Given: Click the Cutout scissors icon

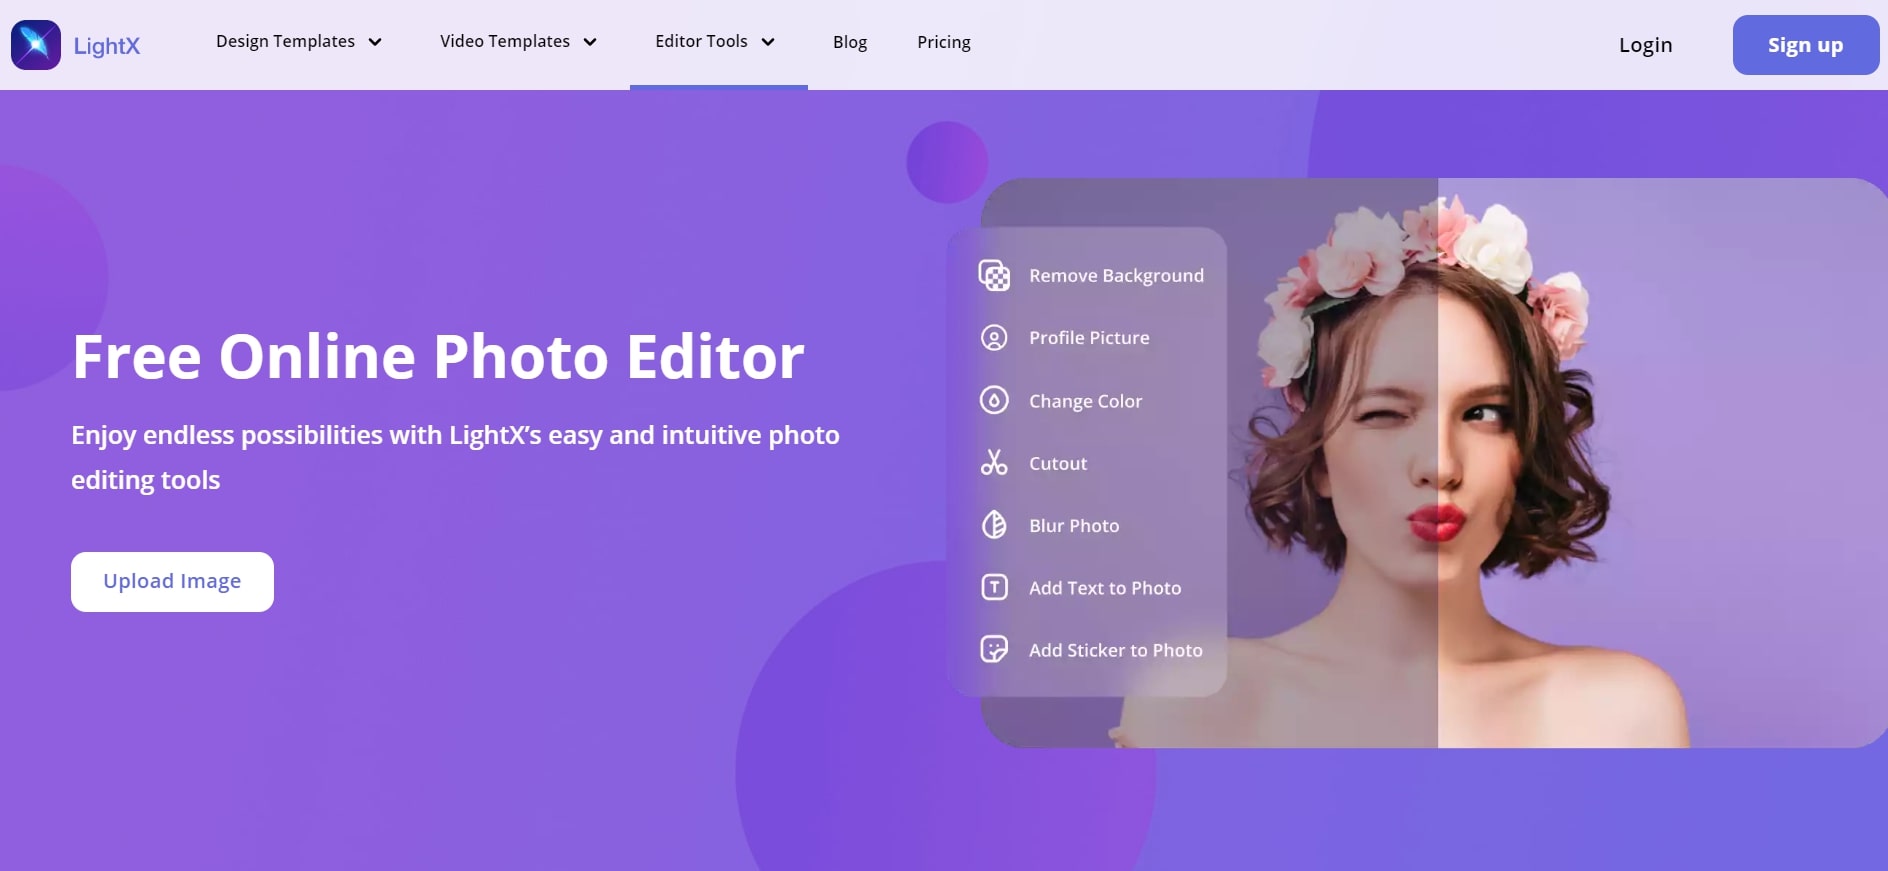Looking at the screenshot, I should coord(994,463).
